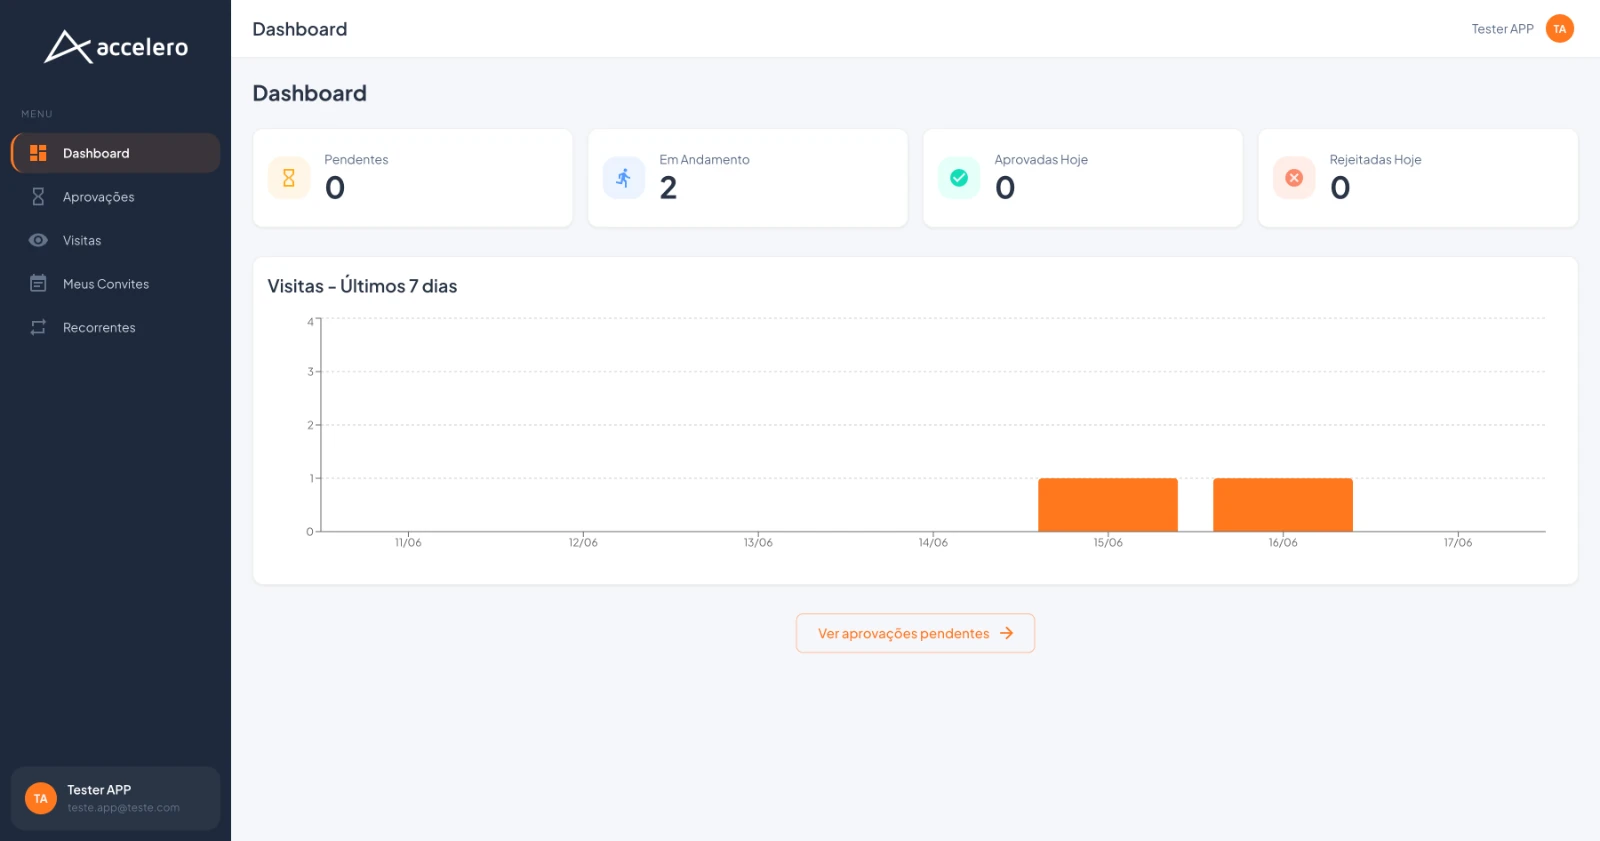The image size is (1600, 841).
Task: Click the Aprovadas Hoje count value 0
Action: click(x=1005, y=188)
